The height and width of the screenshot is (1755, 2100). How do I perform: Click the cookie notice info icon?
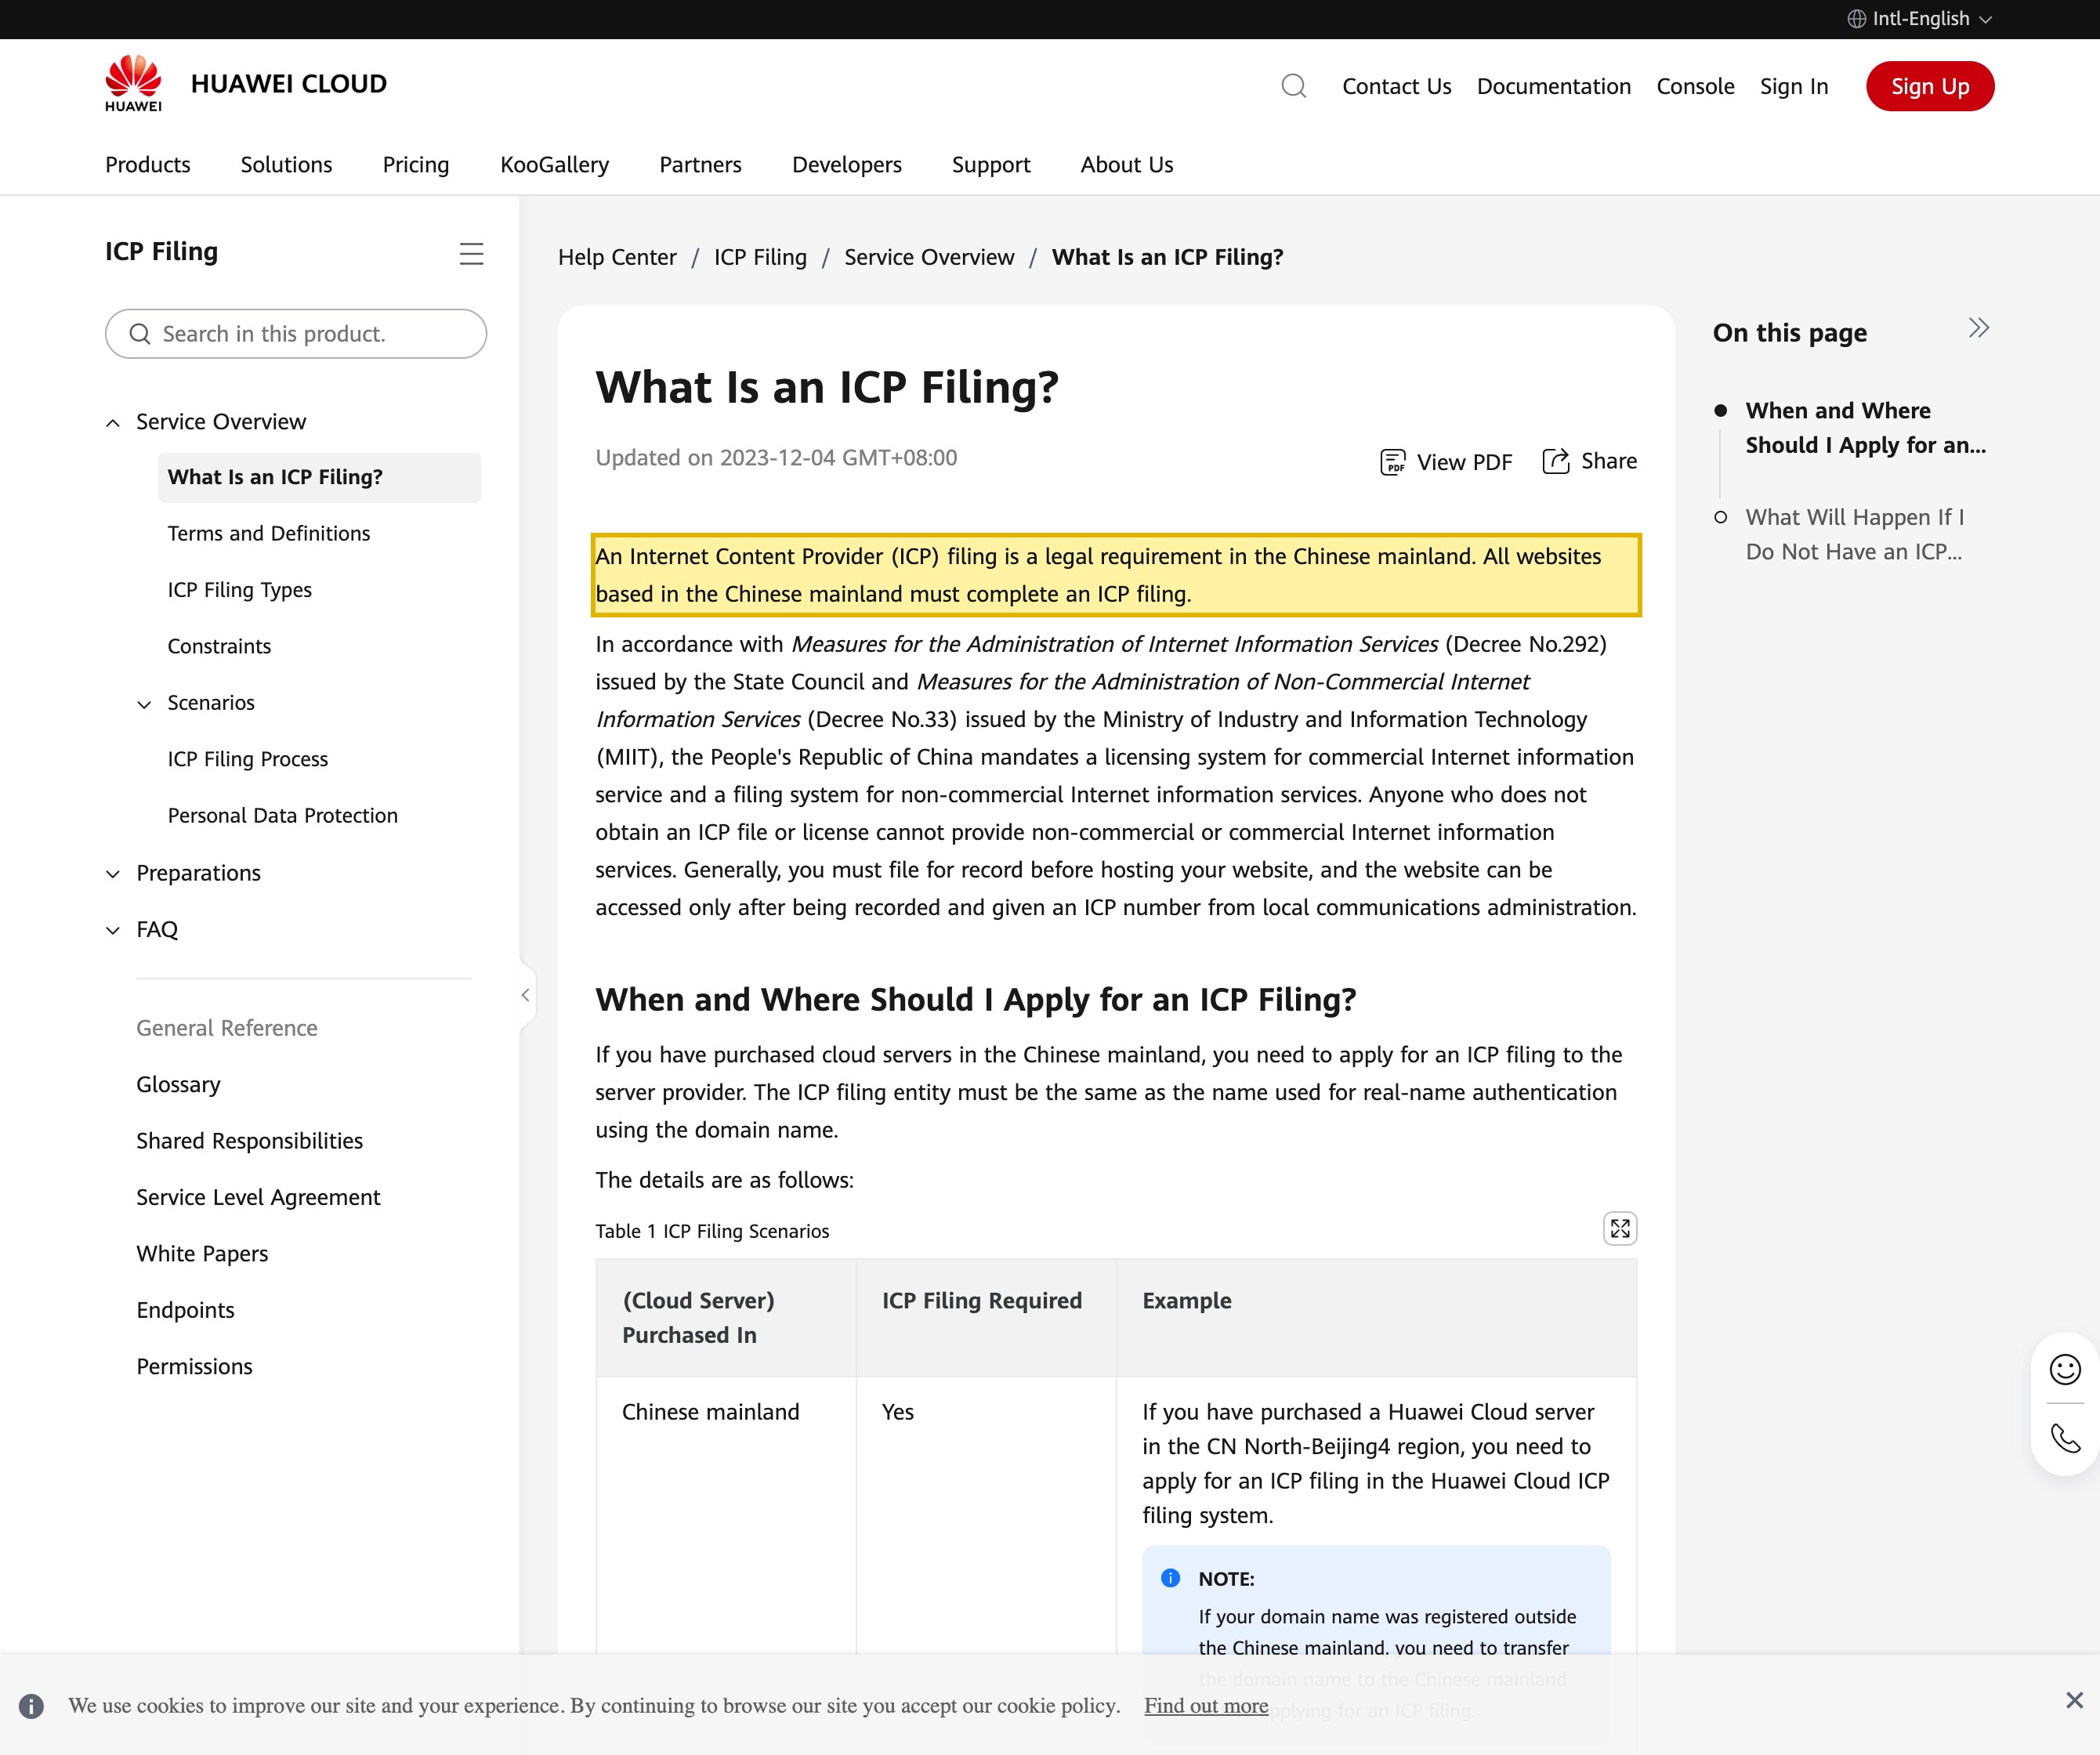(x=31, y=1706)
